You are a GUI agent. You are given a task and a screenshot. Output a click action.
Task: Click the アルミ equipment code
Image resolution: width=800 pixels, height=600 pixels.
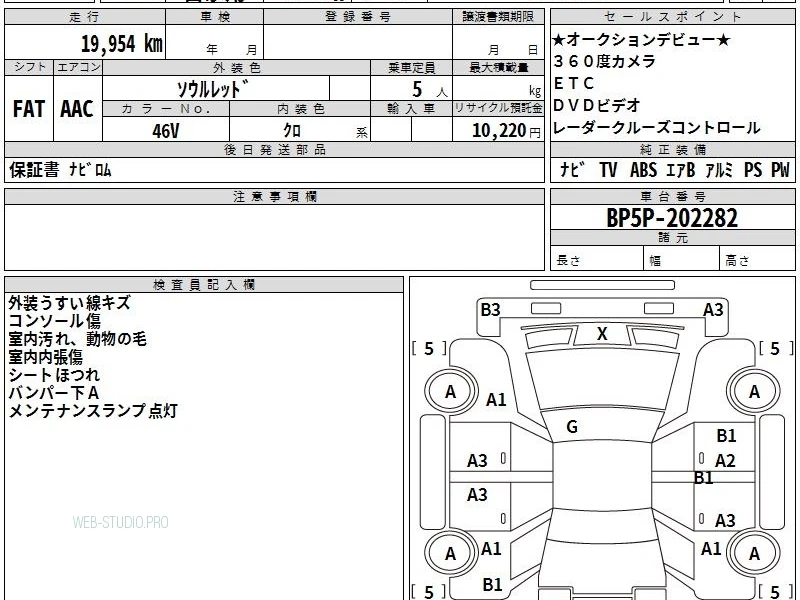pyautogui.click(x=719, y=169)
